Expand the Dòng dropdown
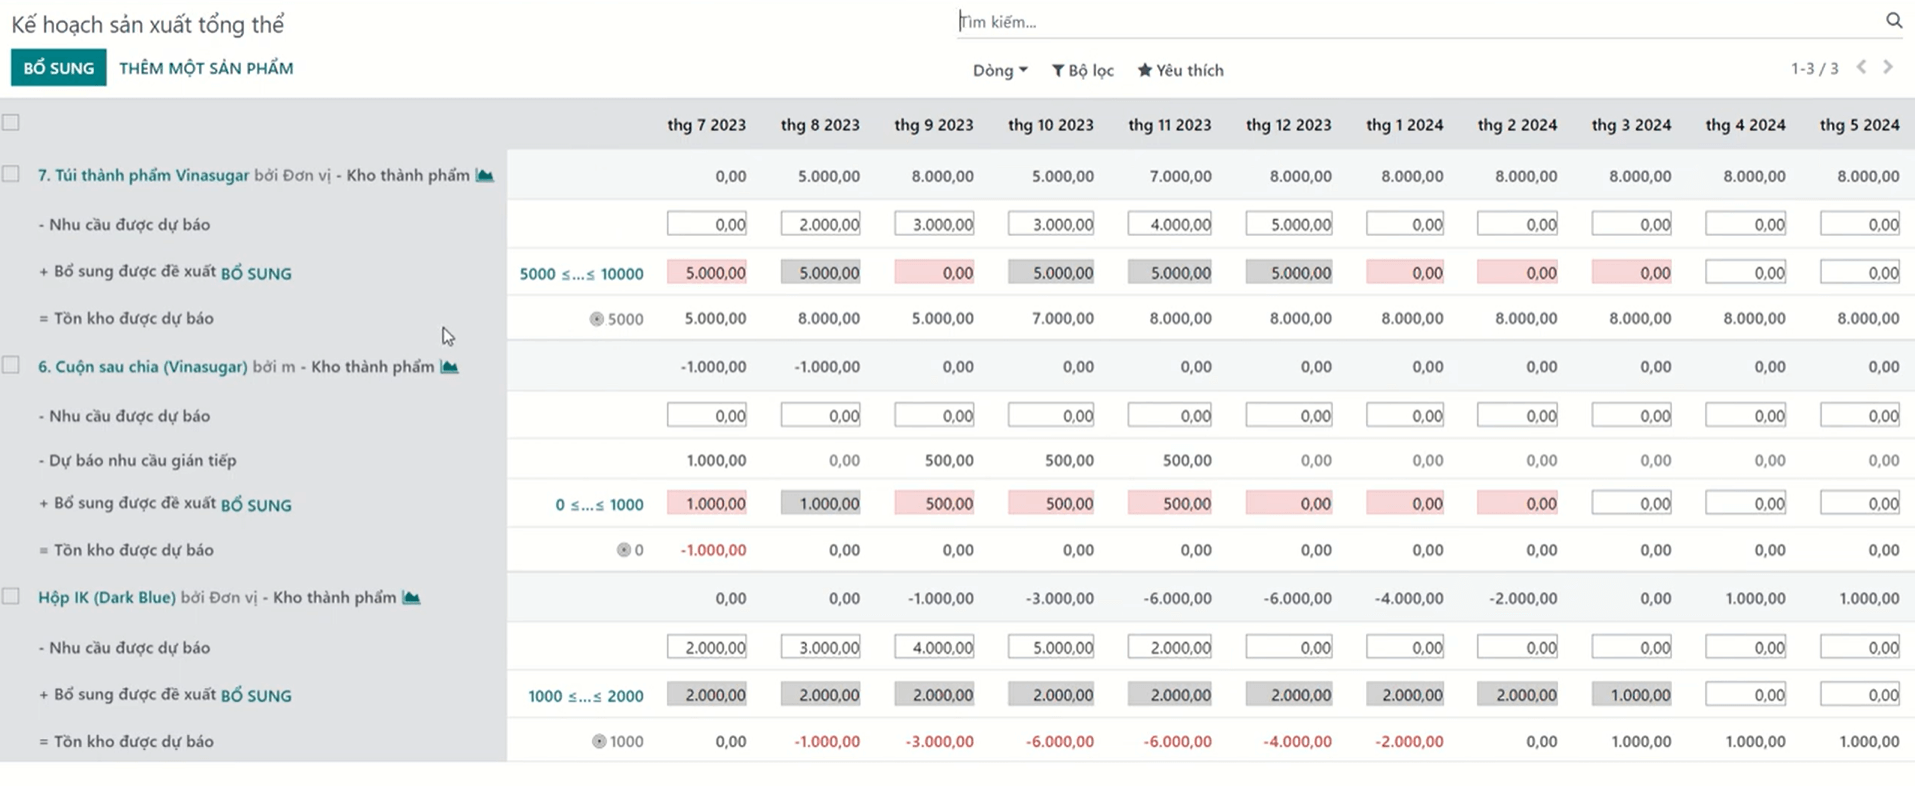Image resolution: width=1915 pixels, height=786 pixels. pyautogui.click(x=999, y=70)
